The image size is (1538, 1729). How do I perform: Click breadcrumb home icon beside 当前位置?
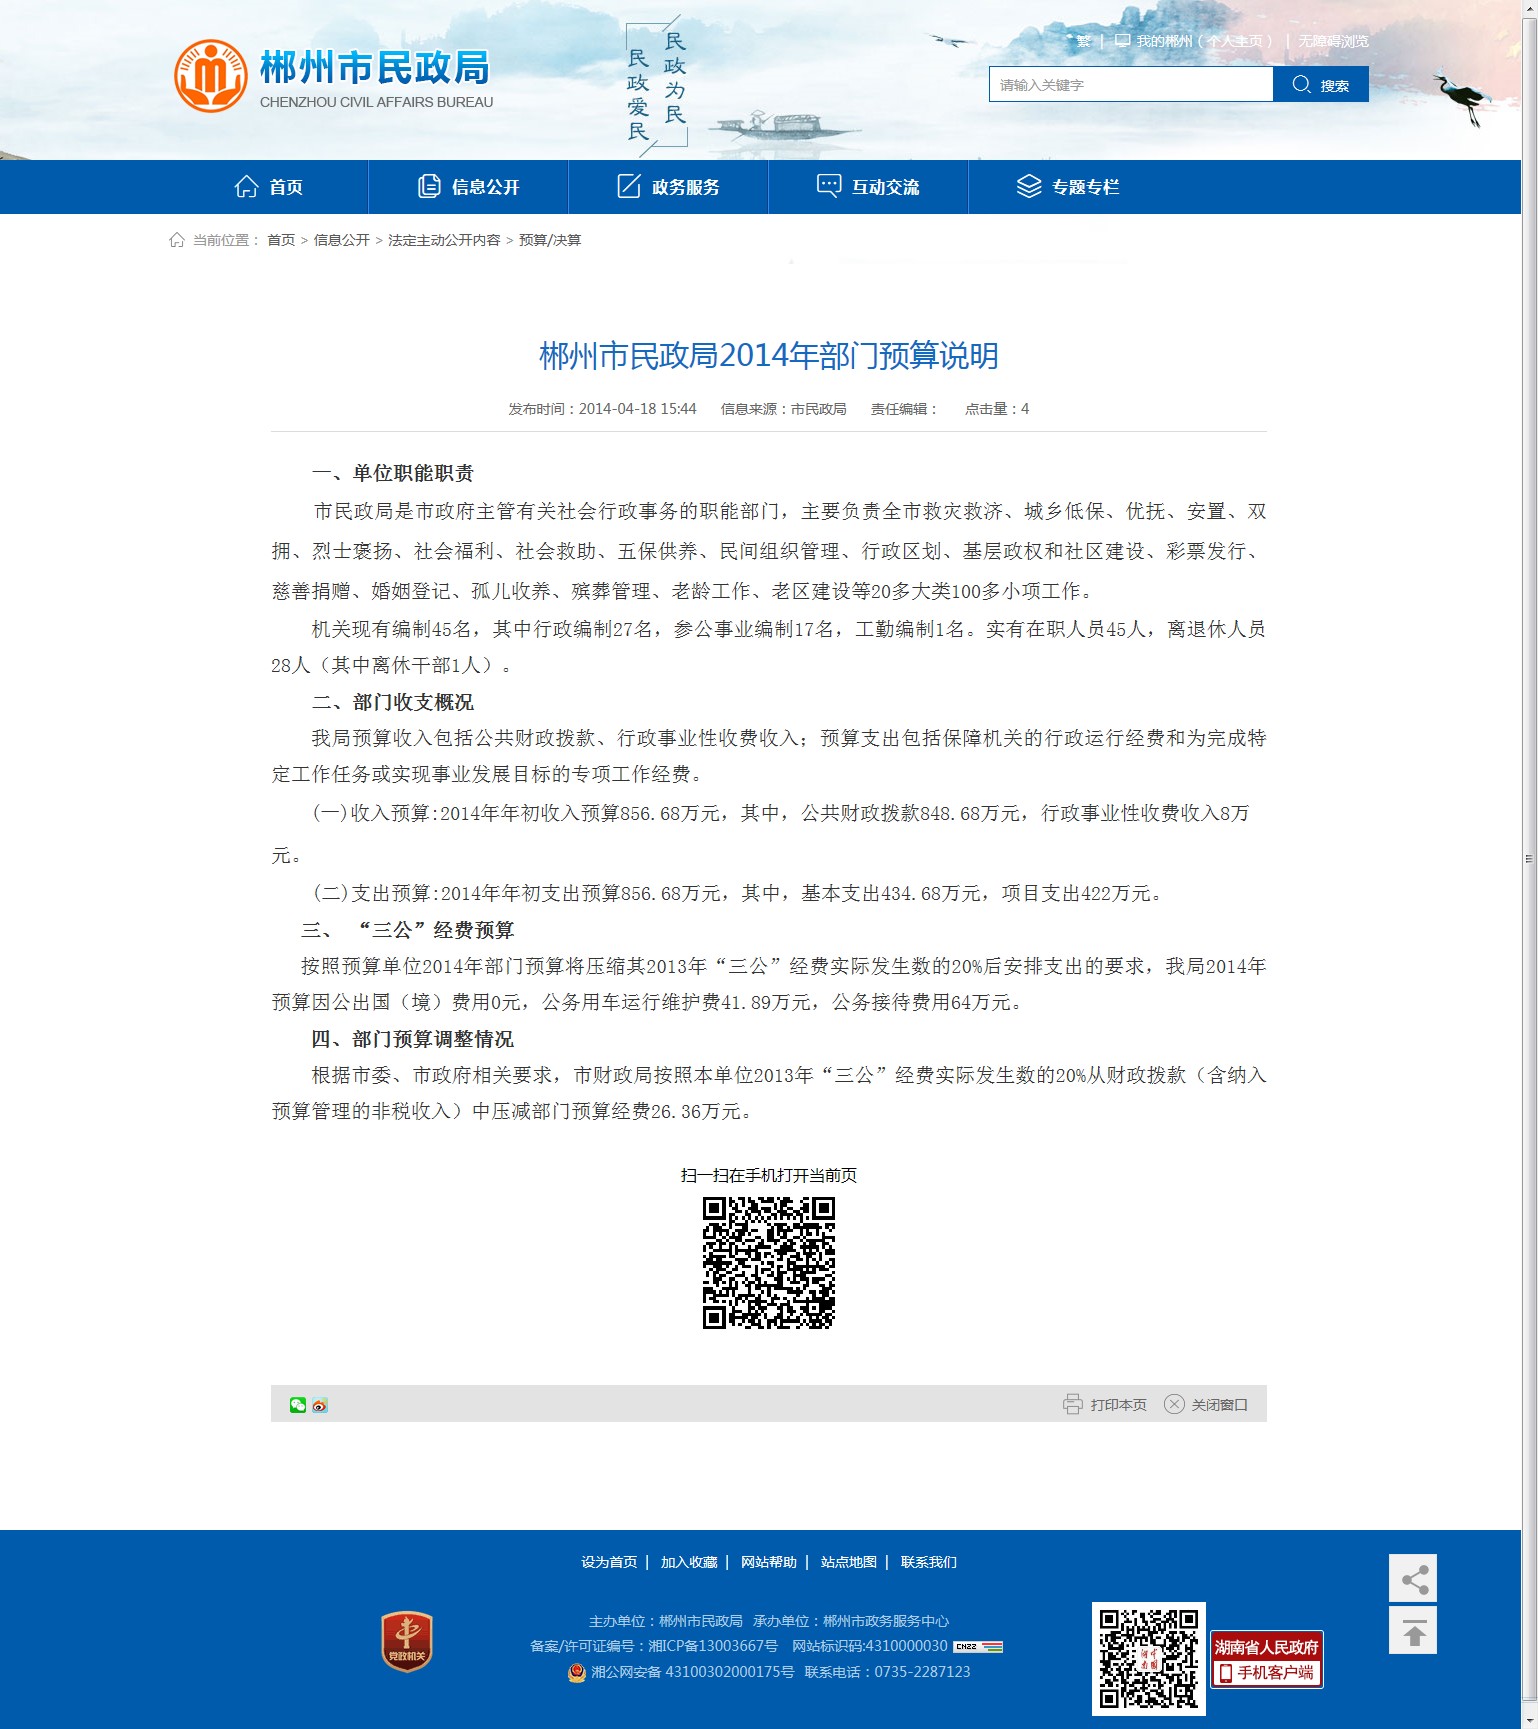click(177, 240)
